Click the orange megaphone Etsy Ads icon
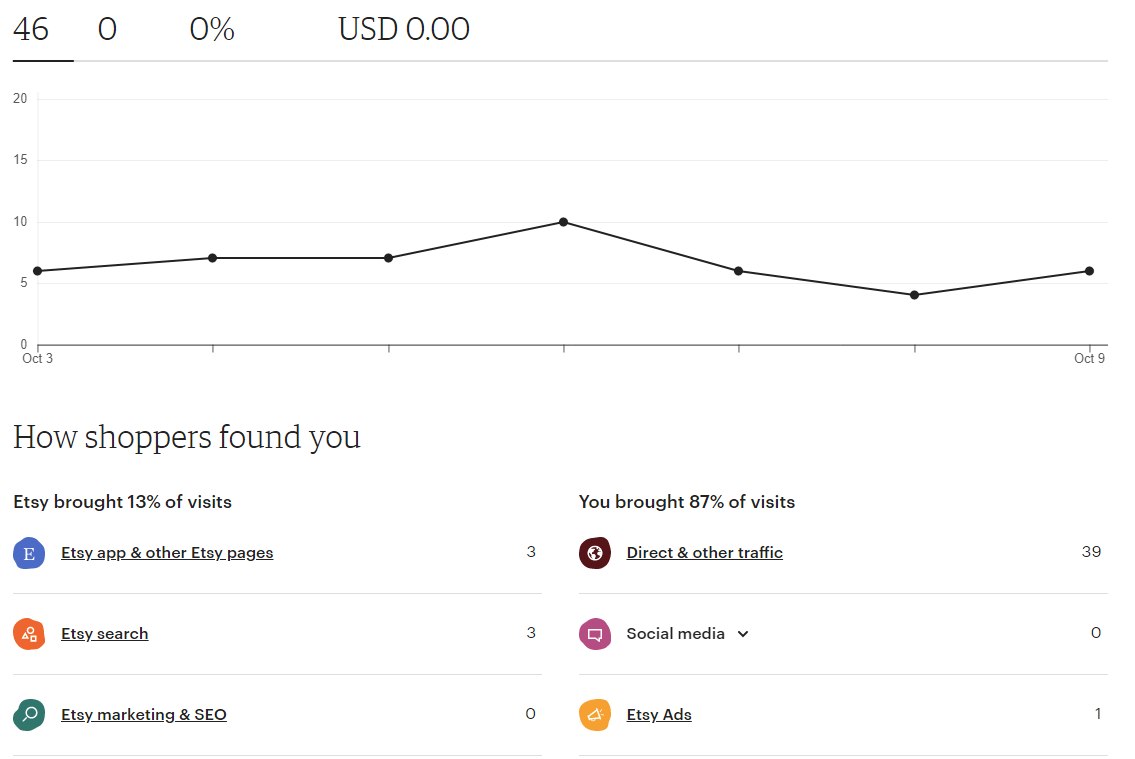 point(595,715)
